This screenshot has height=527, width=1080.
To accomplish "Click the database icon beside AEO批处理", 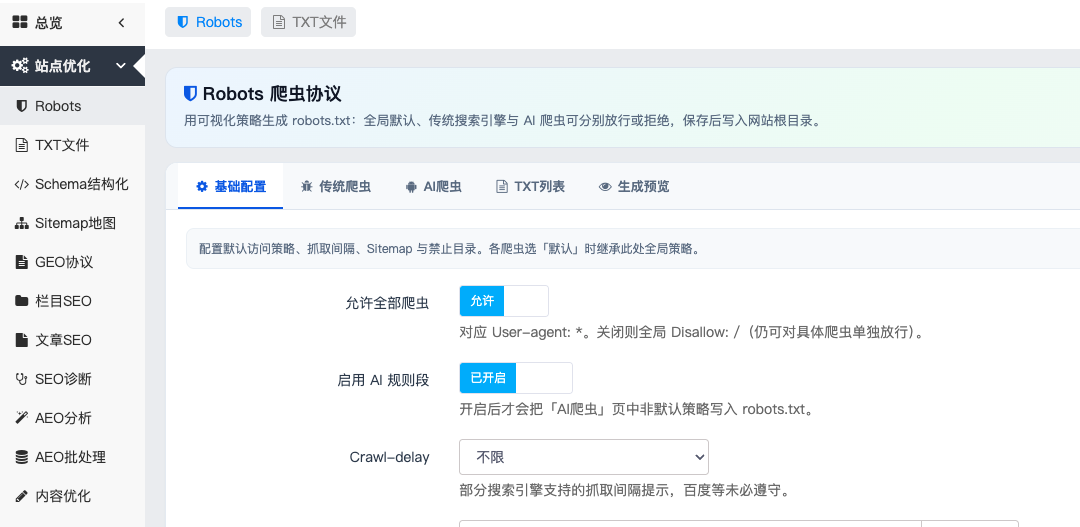I will tap(21, 457).
